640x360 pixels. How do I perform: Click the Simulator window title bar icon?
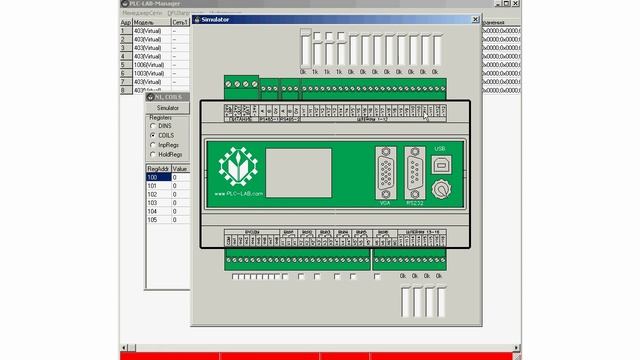point(197,19)
